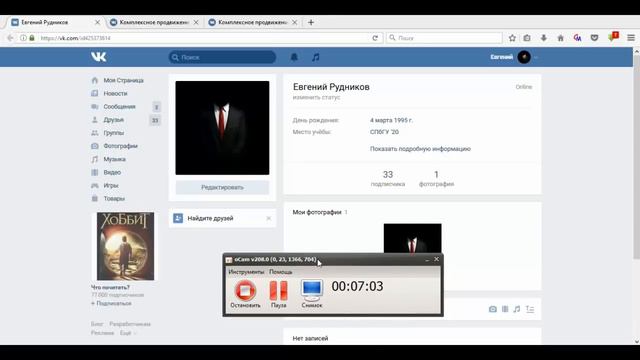This screenshot has width=640, height=360.
Task: Open Реклама footer link
Action: 102,333
